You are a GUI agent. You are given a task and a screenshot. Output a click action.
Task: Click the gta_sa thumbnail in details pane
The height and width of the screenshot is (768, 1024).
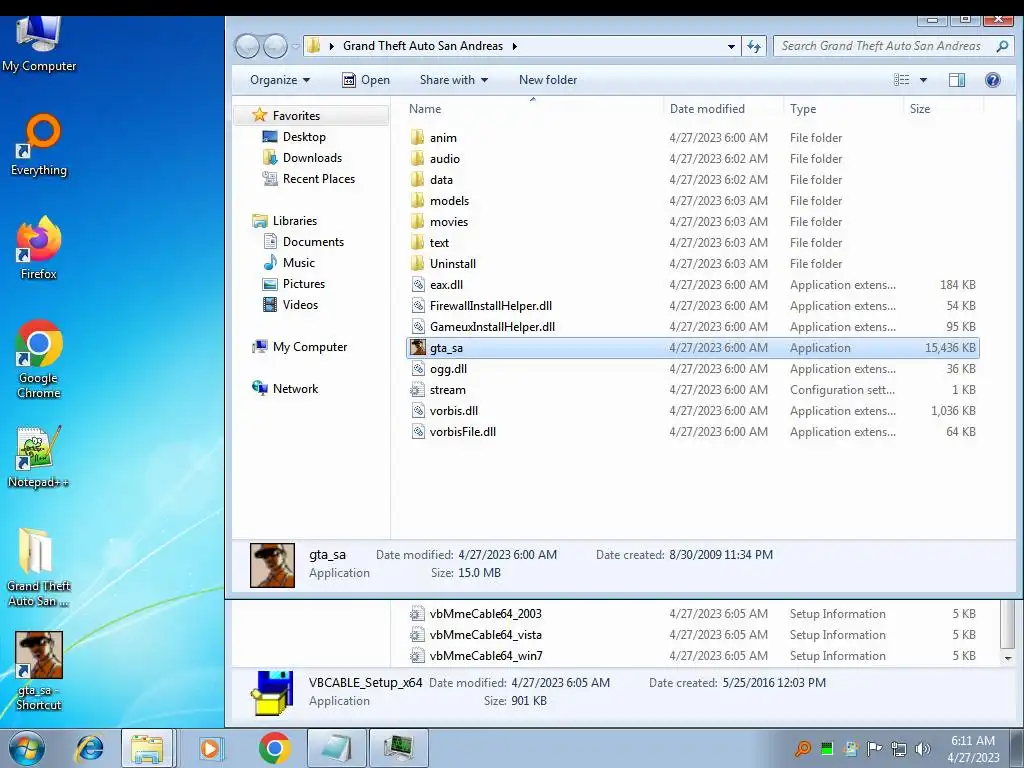(272, 565)
